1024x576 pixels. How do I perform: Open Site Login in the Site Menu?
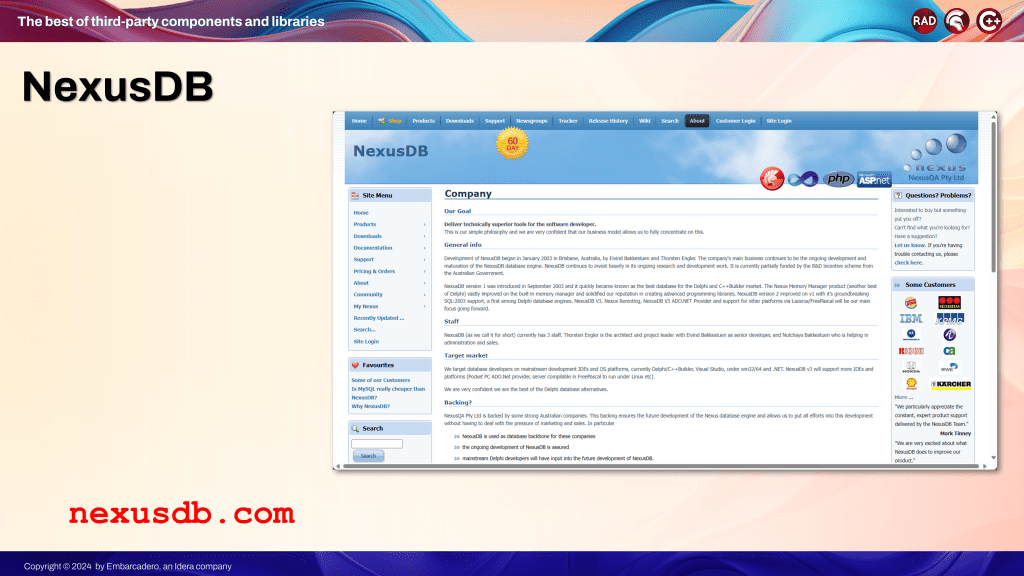click(366, 342)
